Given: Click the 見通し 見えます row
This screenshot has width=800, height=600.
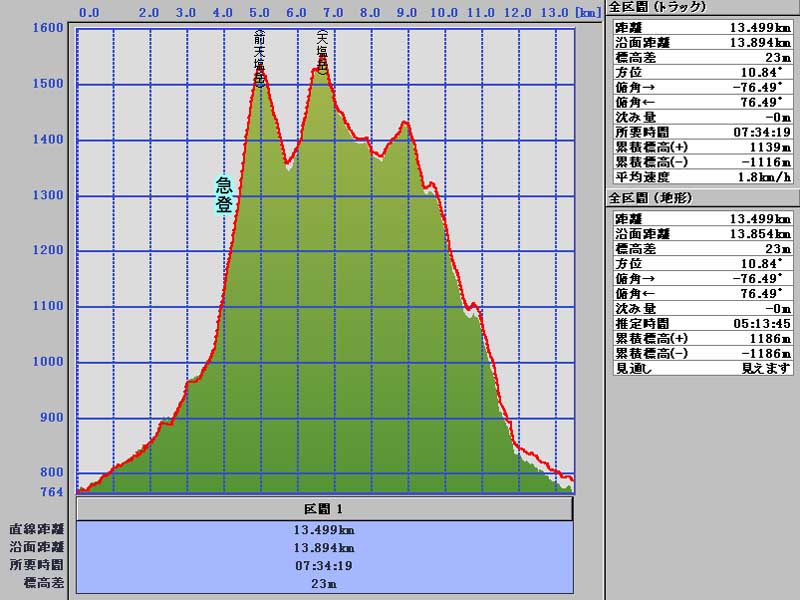Looking at the screenshot, I should (702, 368).
